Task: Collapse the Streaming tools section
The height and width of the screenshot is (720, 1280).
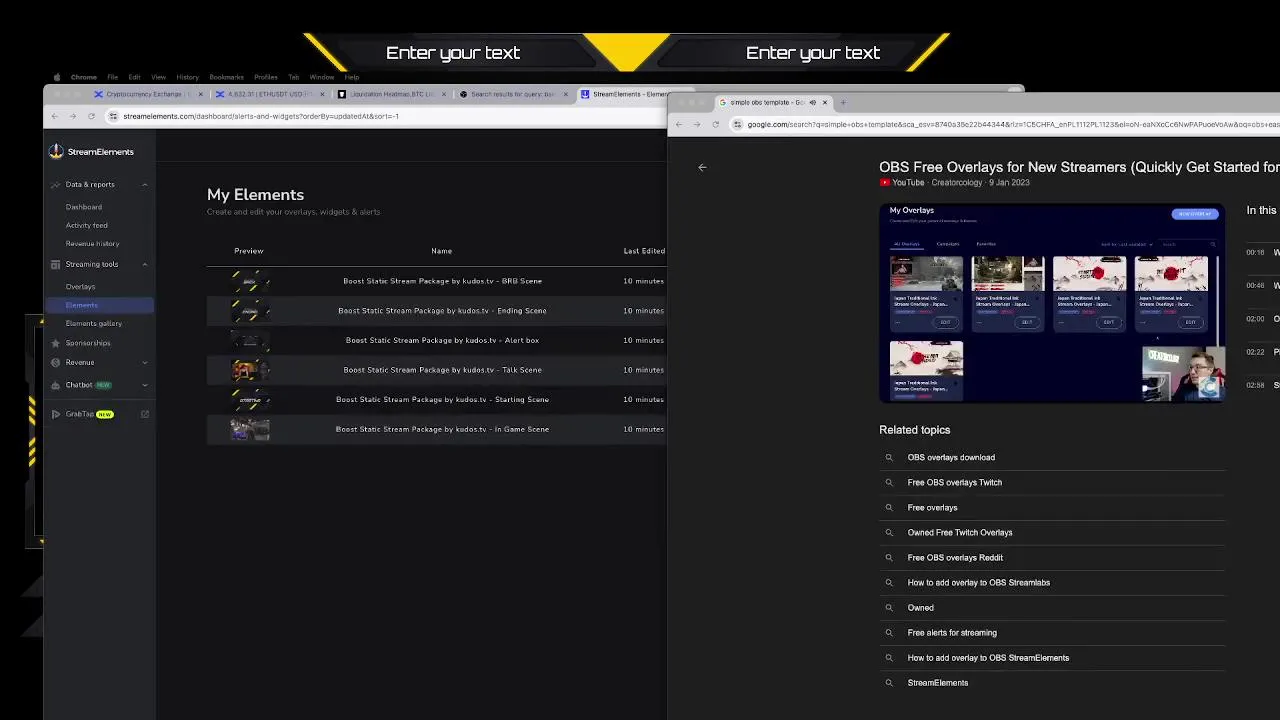Action: click(x=145, y=264)
